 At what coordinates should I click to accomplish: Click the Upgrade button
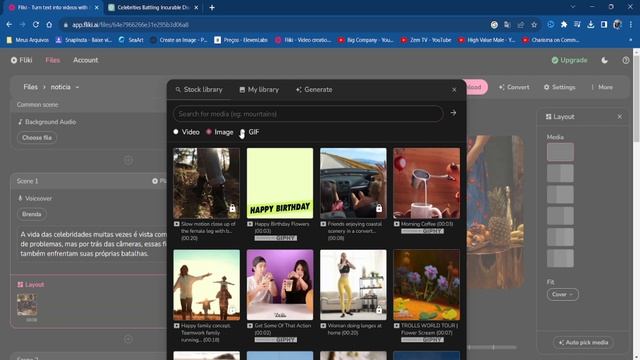tap(569, 60)
